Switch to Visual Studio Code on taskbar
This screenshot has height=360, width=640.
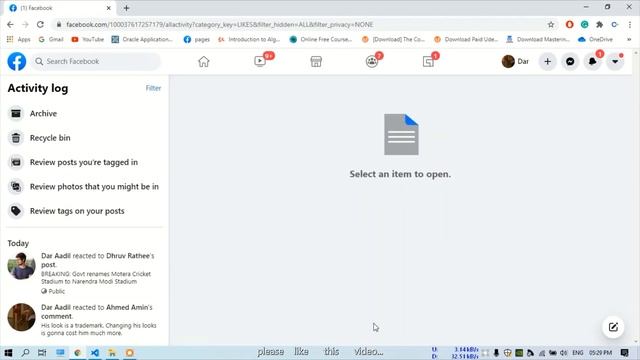pos(95,353)
